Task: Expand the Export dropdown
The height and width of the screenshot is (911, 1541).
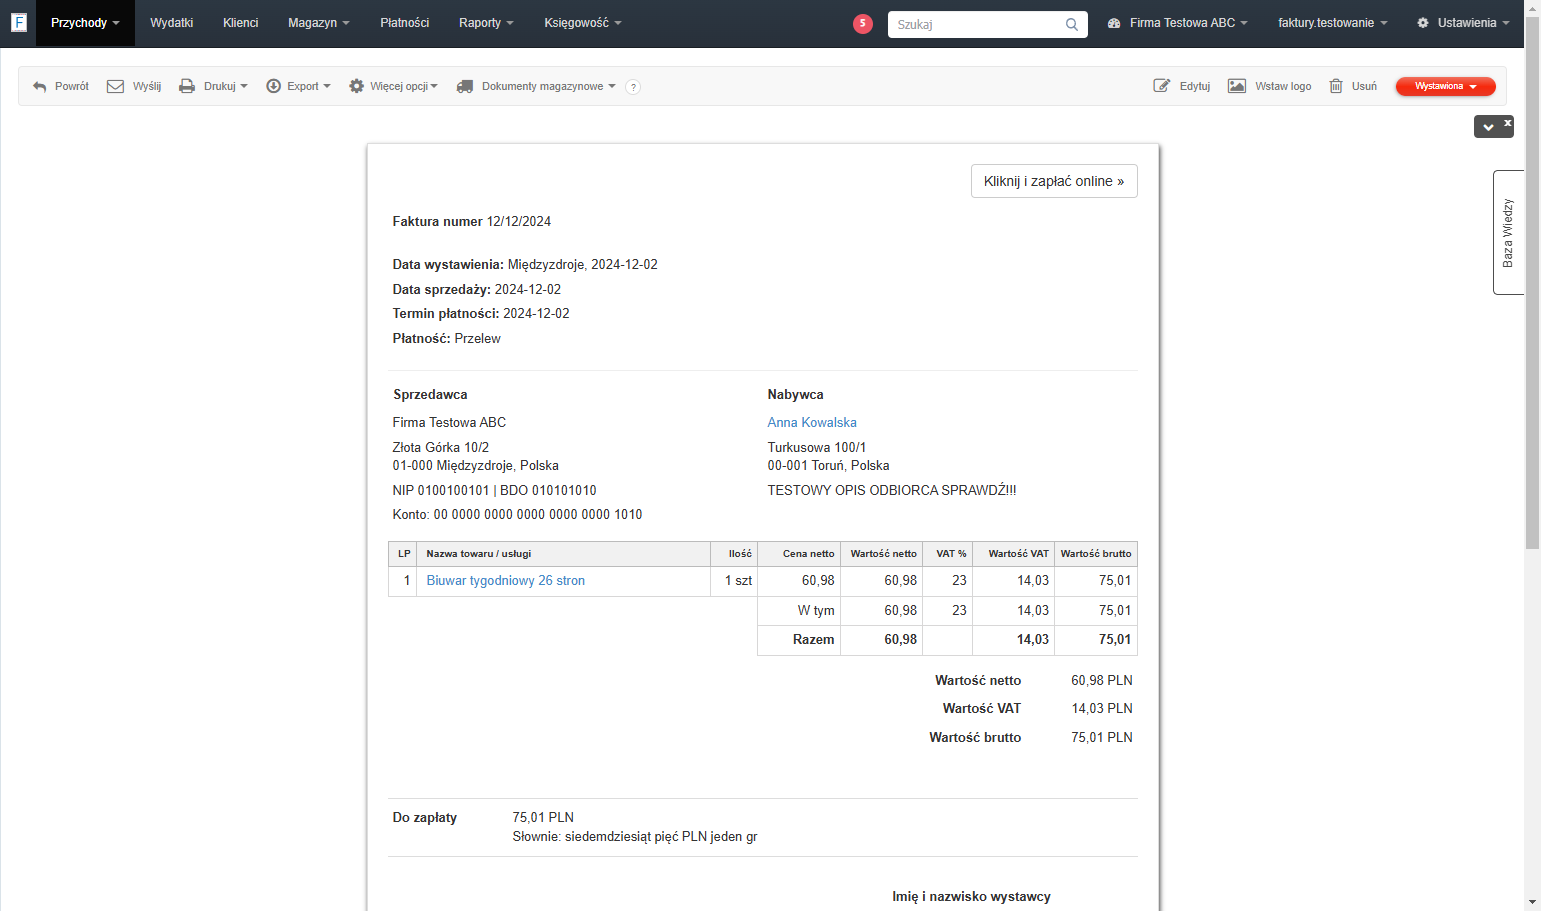Action: click(x=298, y=86)
